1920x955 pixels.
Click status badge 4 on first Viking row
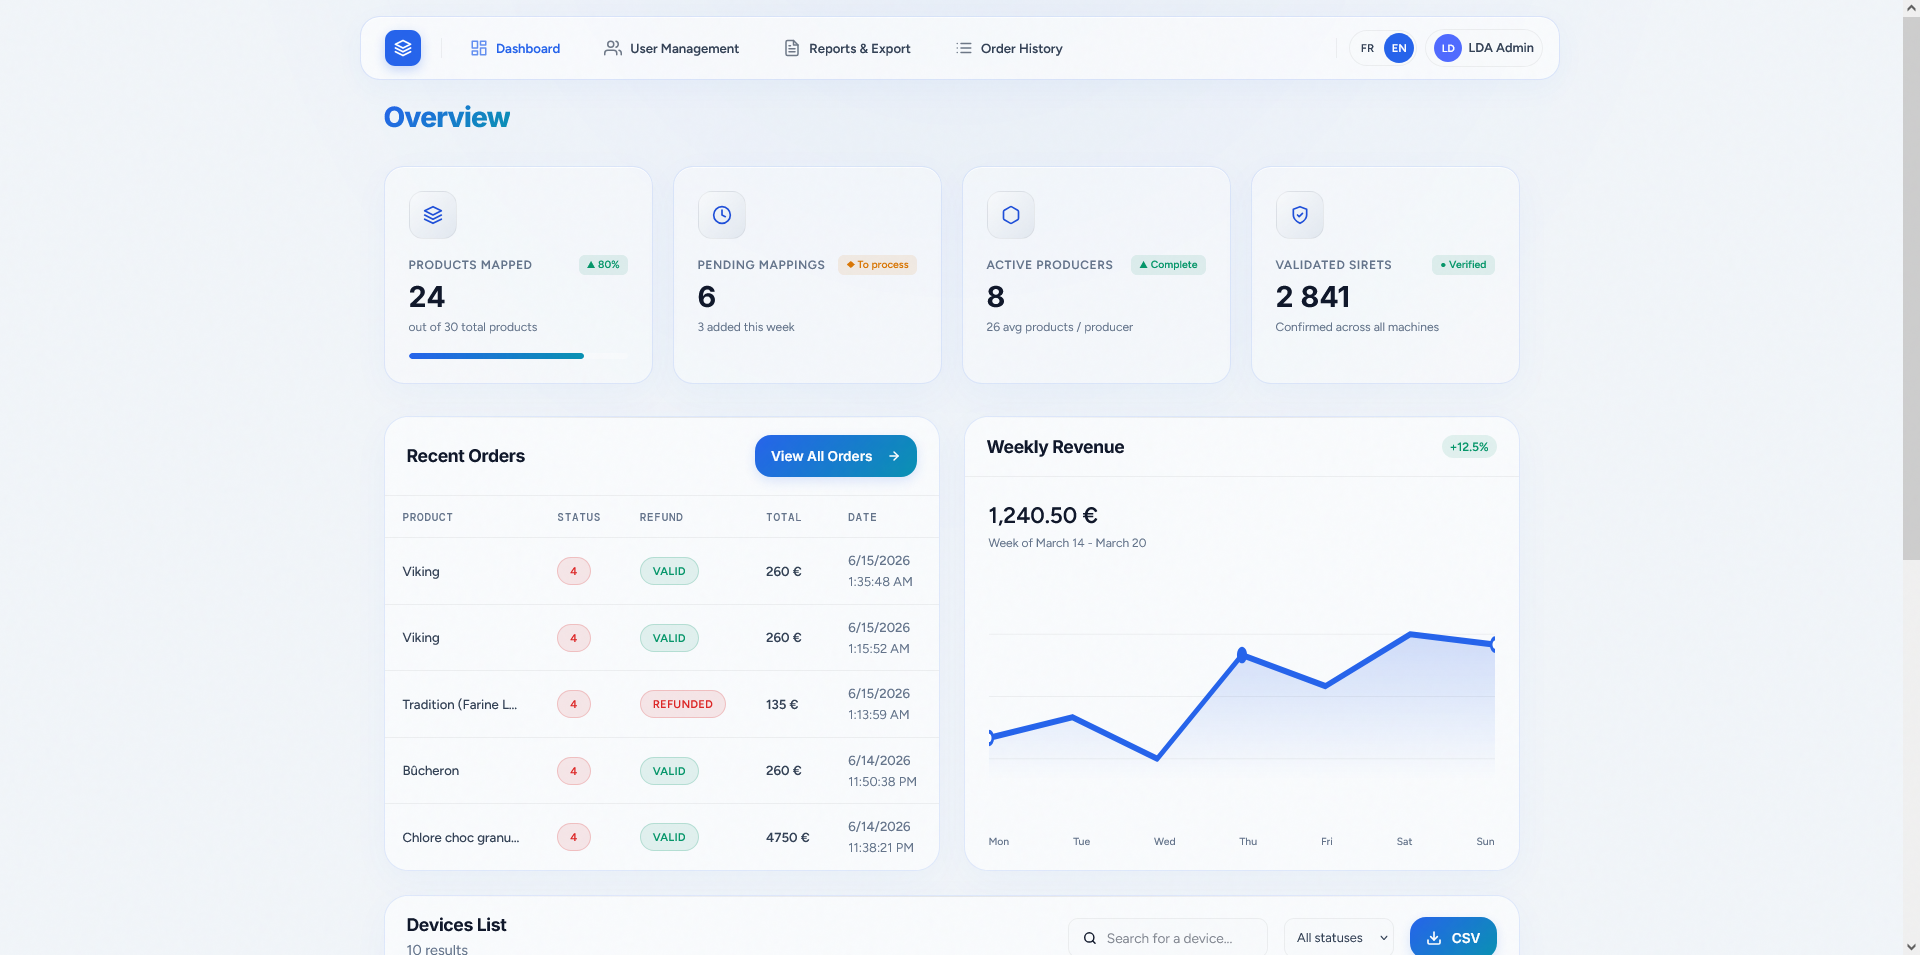click(x=574, y=571)
